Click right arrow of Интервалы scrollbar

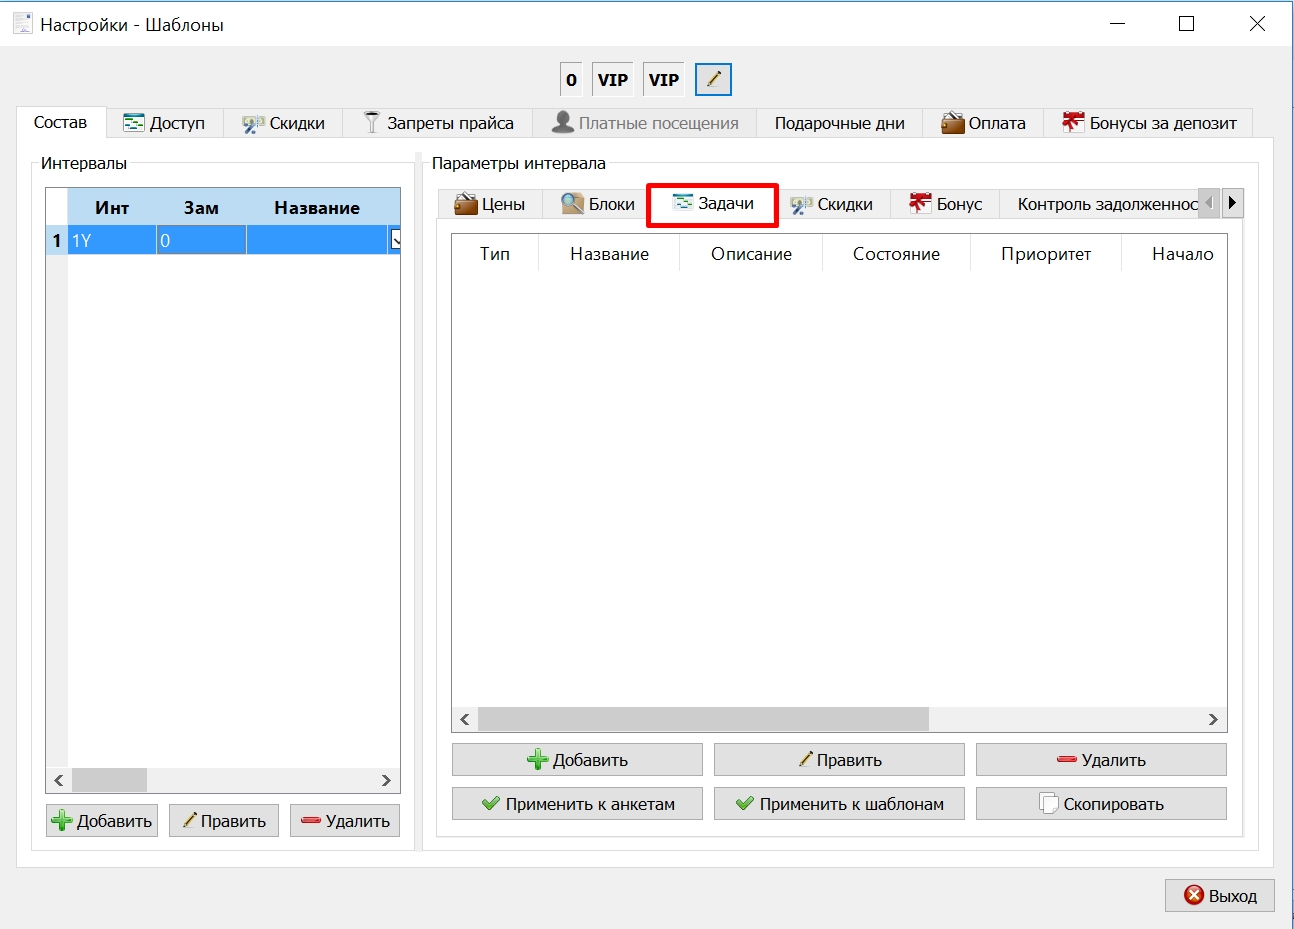(386, 780)
